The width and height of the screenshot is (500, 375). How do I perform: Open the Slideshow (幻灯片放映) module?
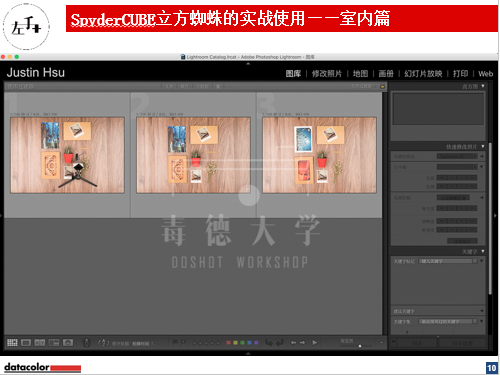coord(423,74)
